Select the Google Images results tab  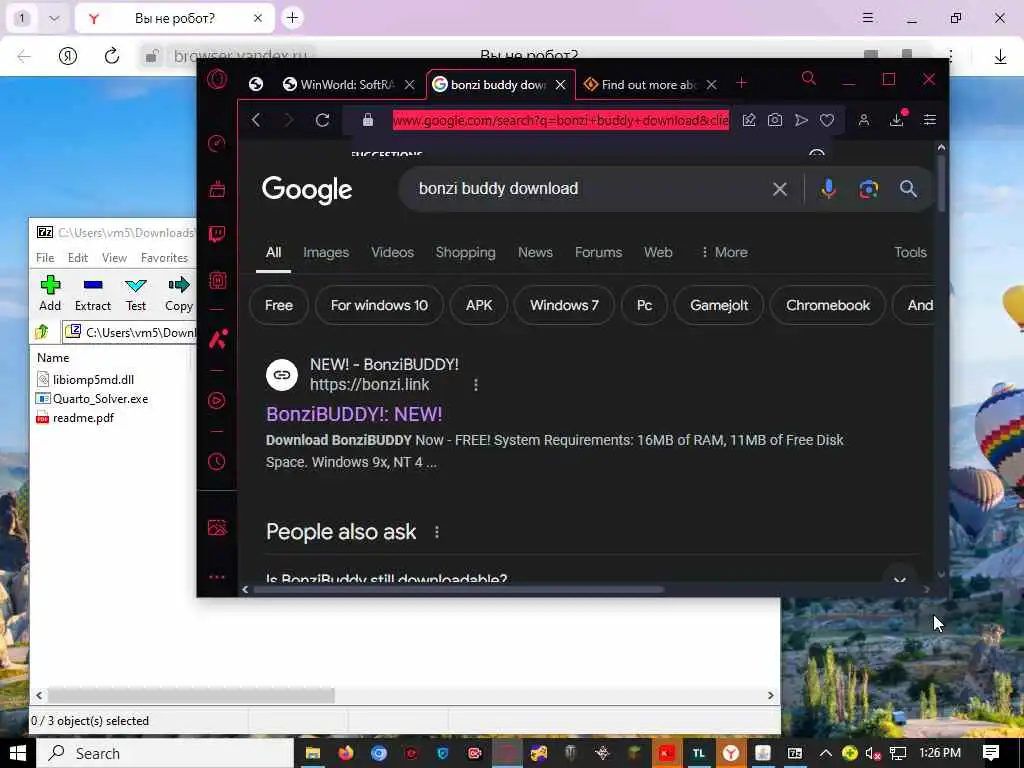[x=326, y=252]
